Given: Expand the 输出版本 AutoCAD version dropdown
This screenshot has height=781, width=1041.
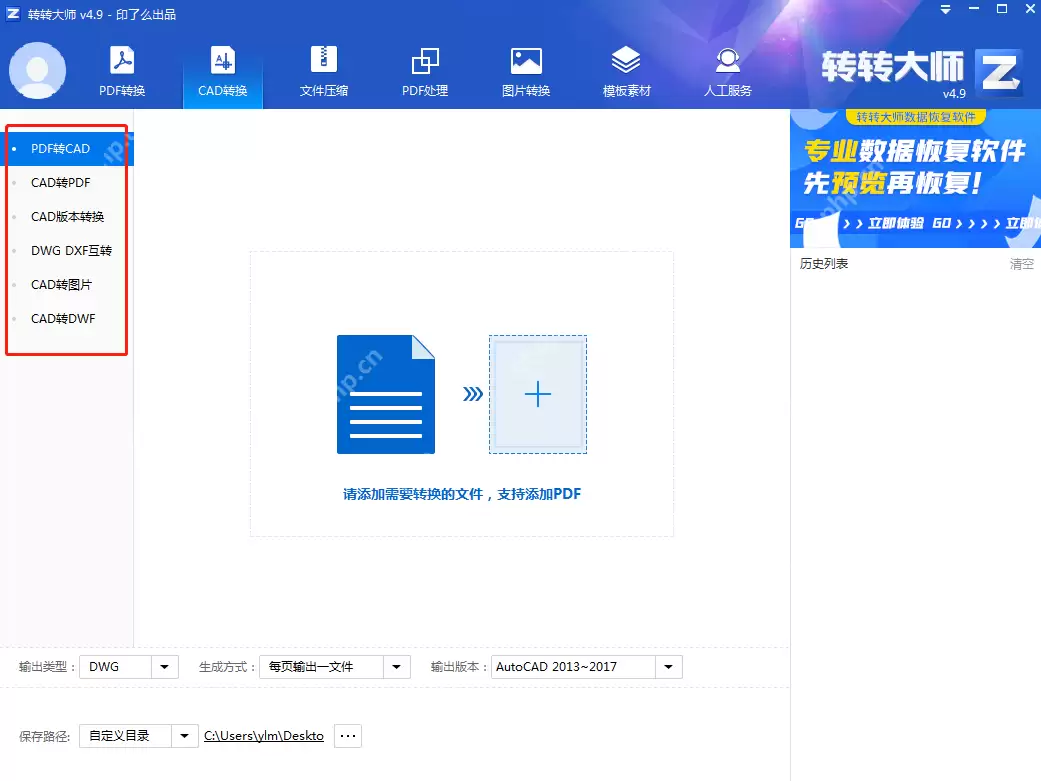Looking at the screenshot, I should pyautogui.click(x=668, y=666).
